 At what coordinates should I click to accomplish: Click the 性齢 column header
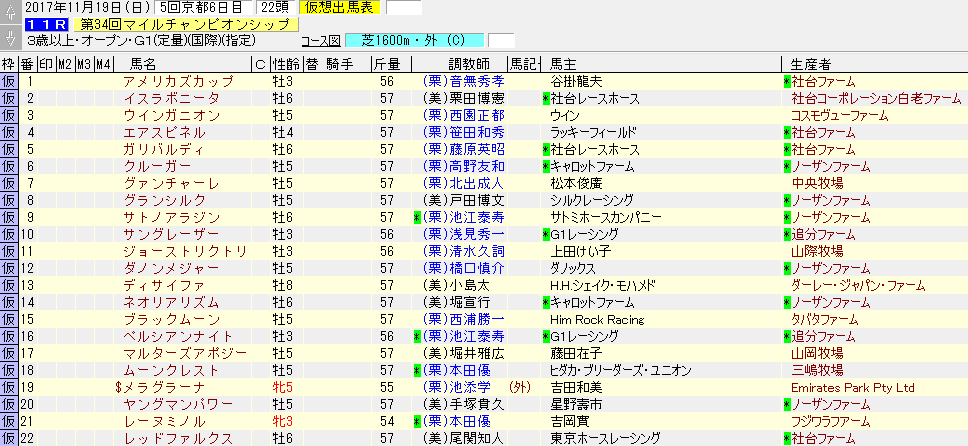pyautogui.click(x=287, y=64)
